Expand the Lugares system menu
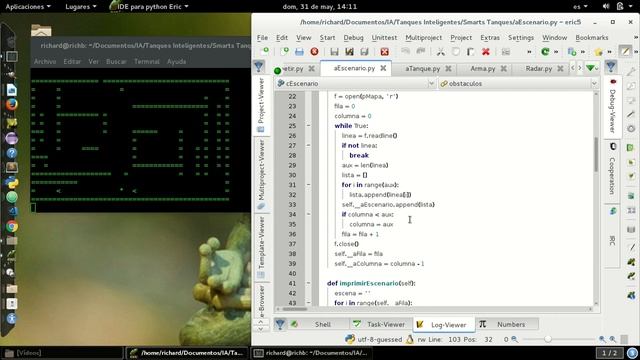640x360 pixels. pos(81,7)
